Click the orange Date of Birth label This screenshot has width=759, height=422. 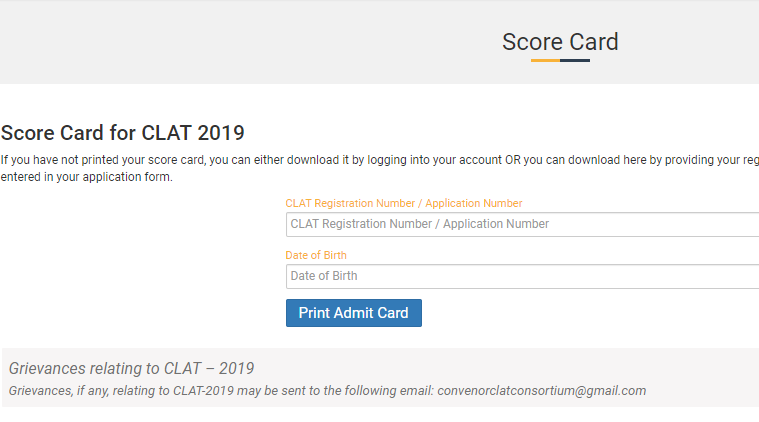click(x=316, y=255)
